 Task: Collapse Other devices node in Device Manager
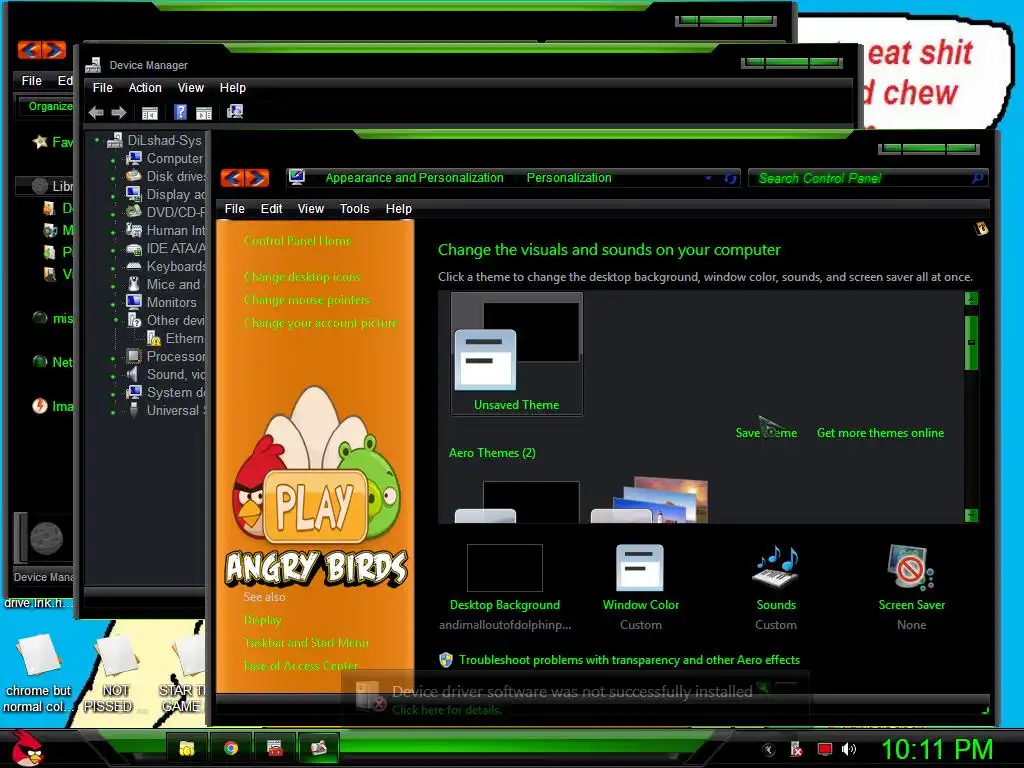click(x=116, y=320)
